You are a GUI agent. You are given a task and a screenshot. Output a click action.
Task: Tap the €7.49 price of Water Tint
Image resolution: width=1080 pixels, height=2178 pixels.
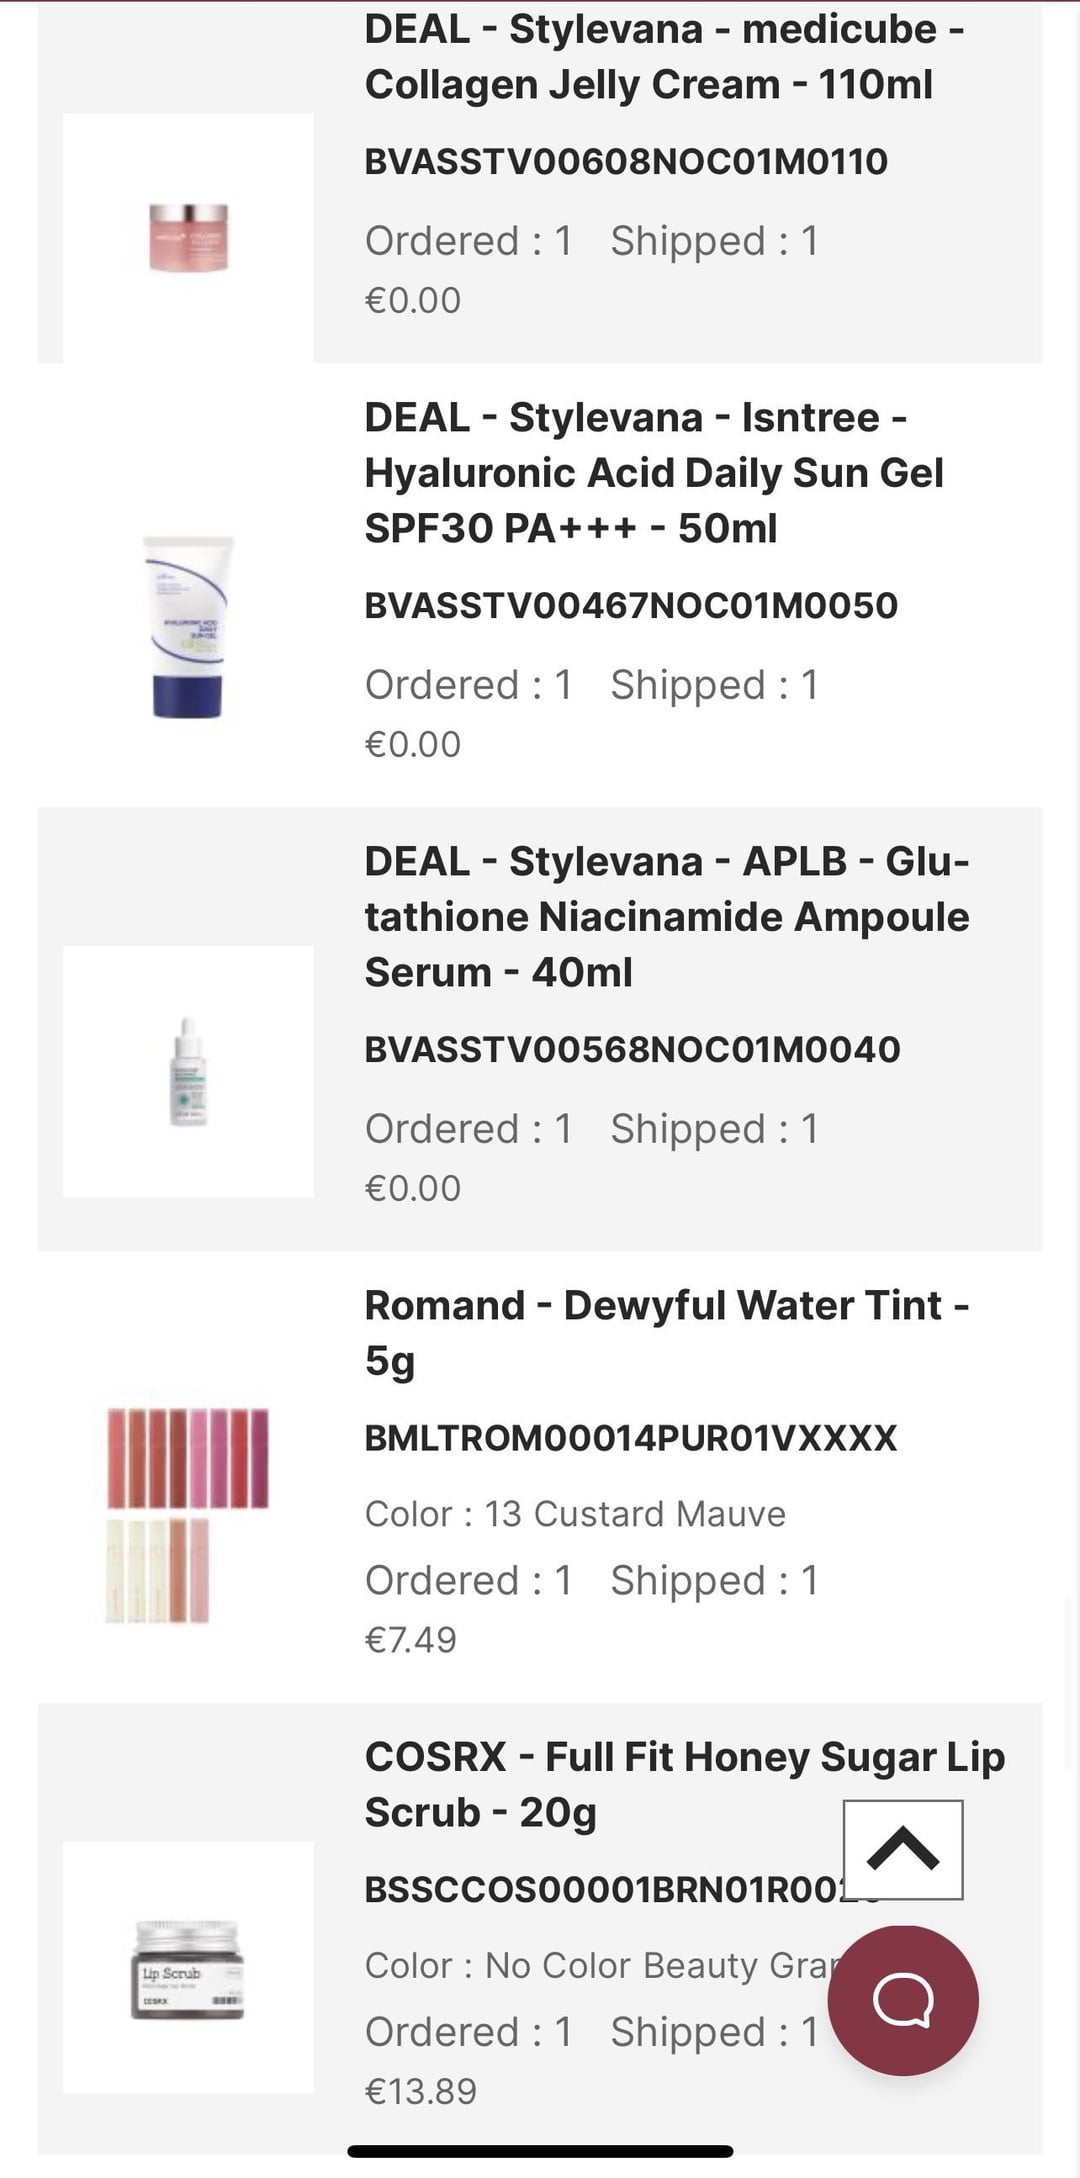point(411,1640)
